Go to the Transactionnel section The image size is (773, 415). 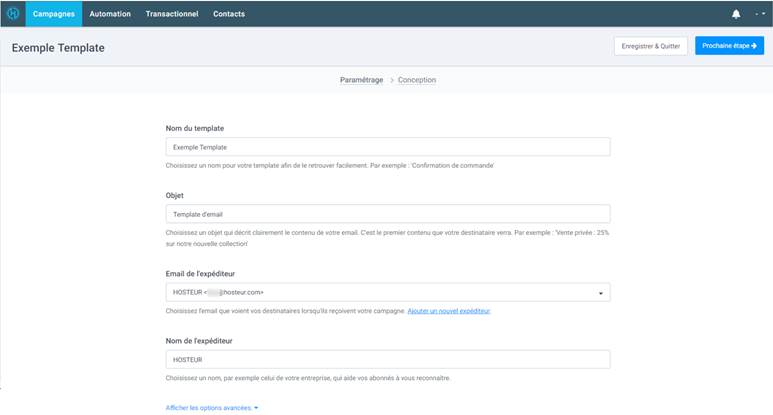click(172, 14)
